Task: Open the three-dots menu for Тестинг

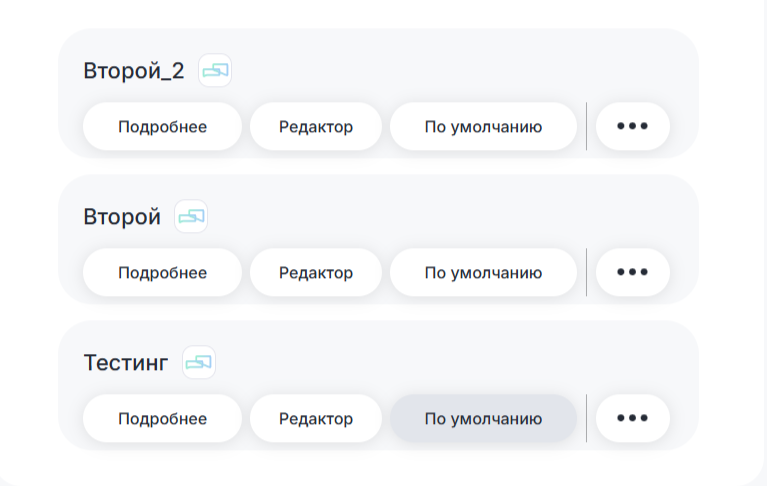Action: (632, 419)
